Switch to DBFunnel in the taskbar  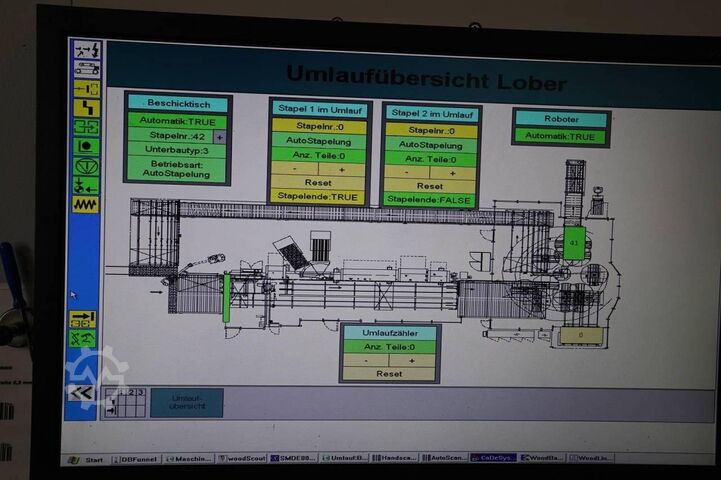tap(135, 459)
